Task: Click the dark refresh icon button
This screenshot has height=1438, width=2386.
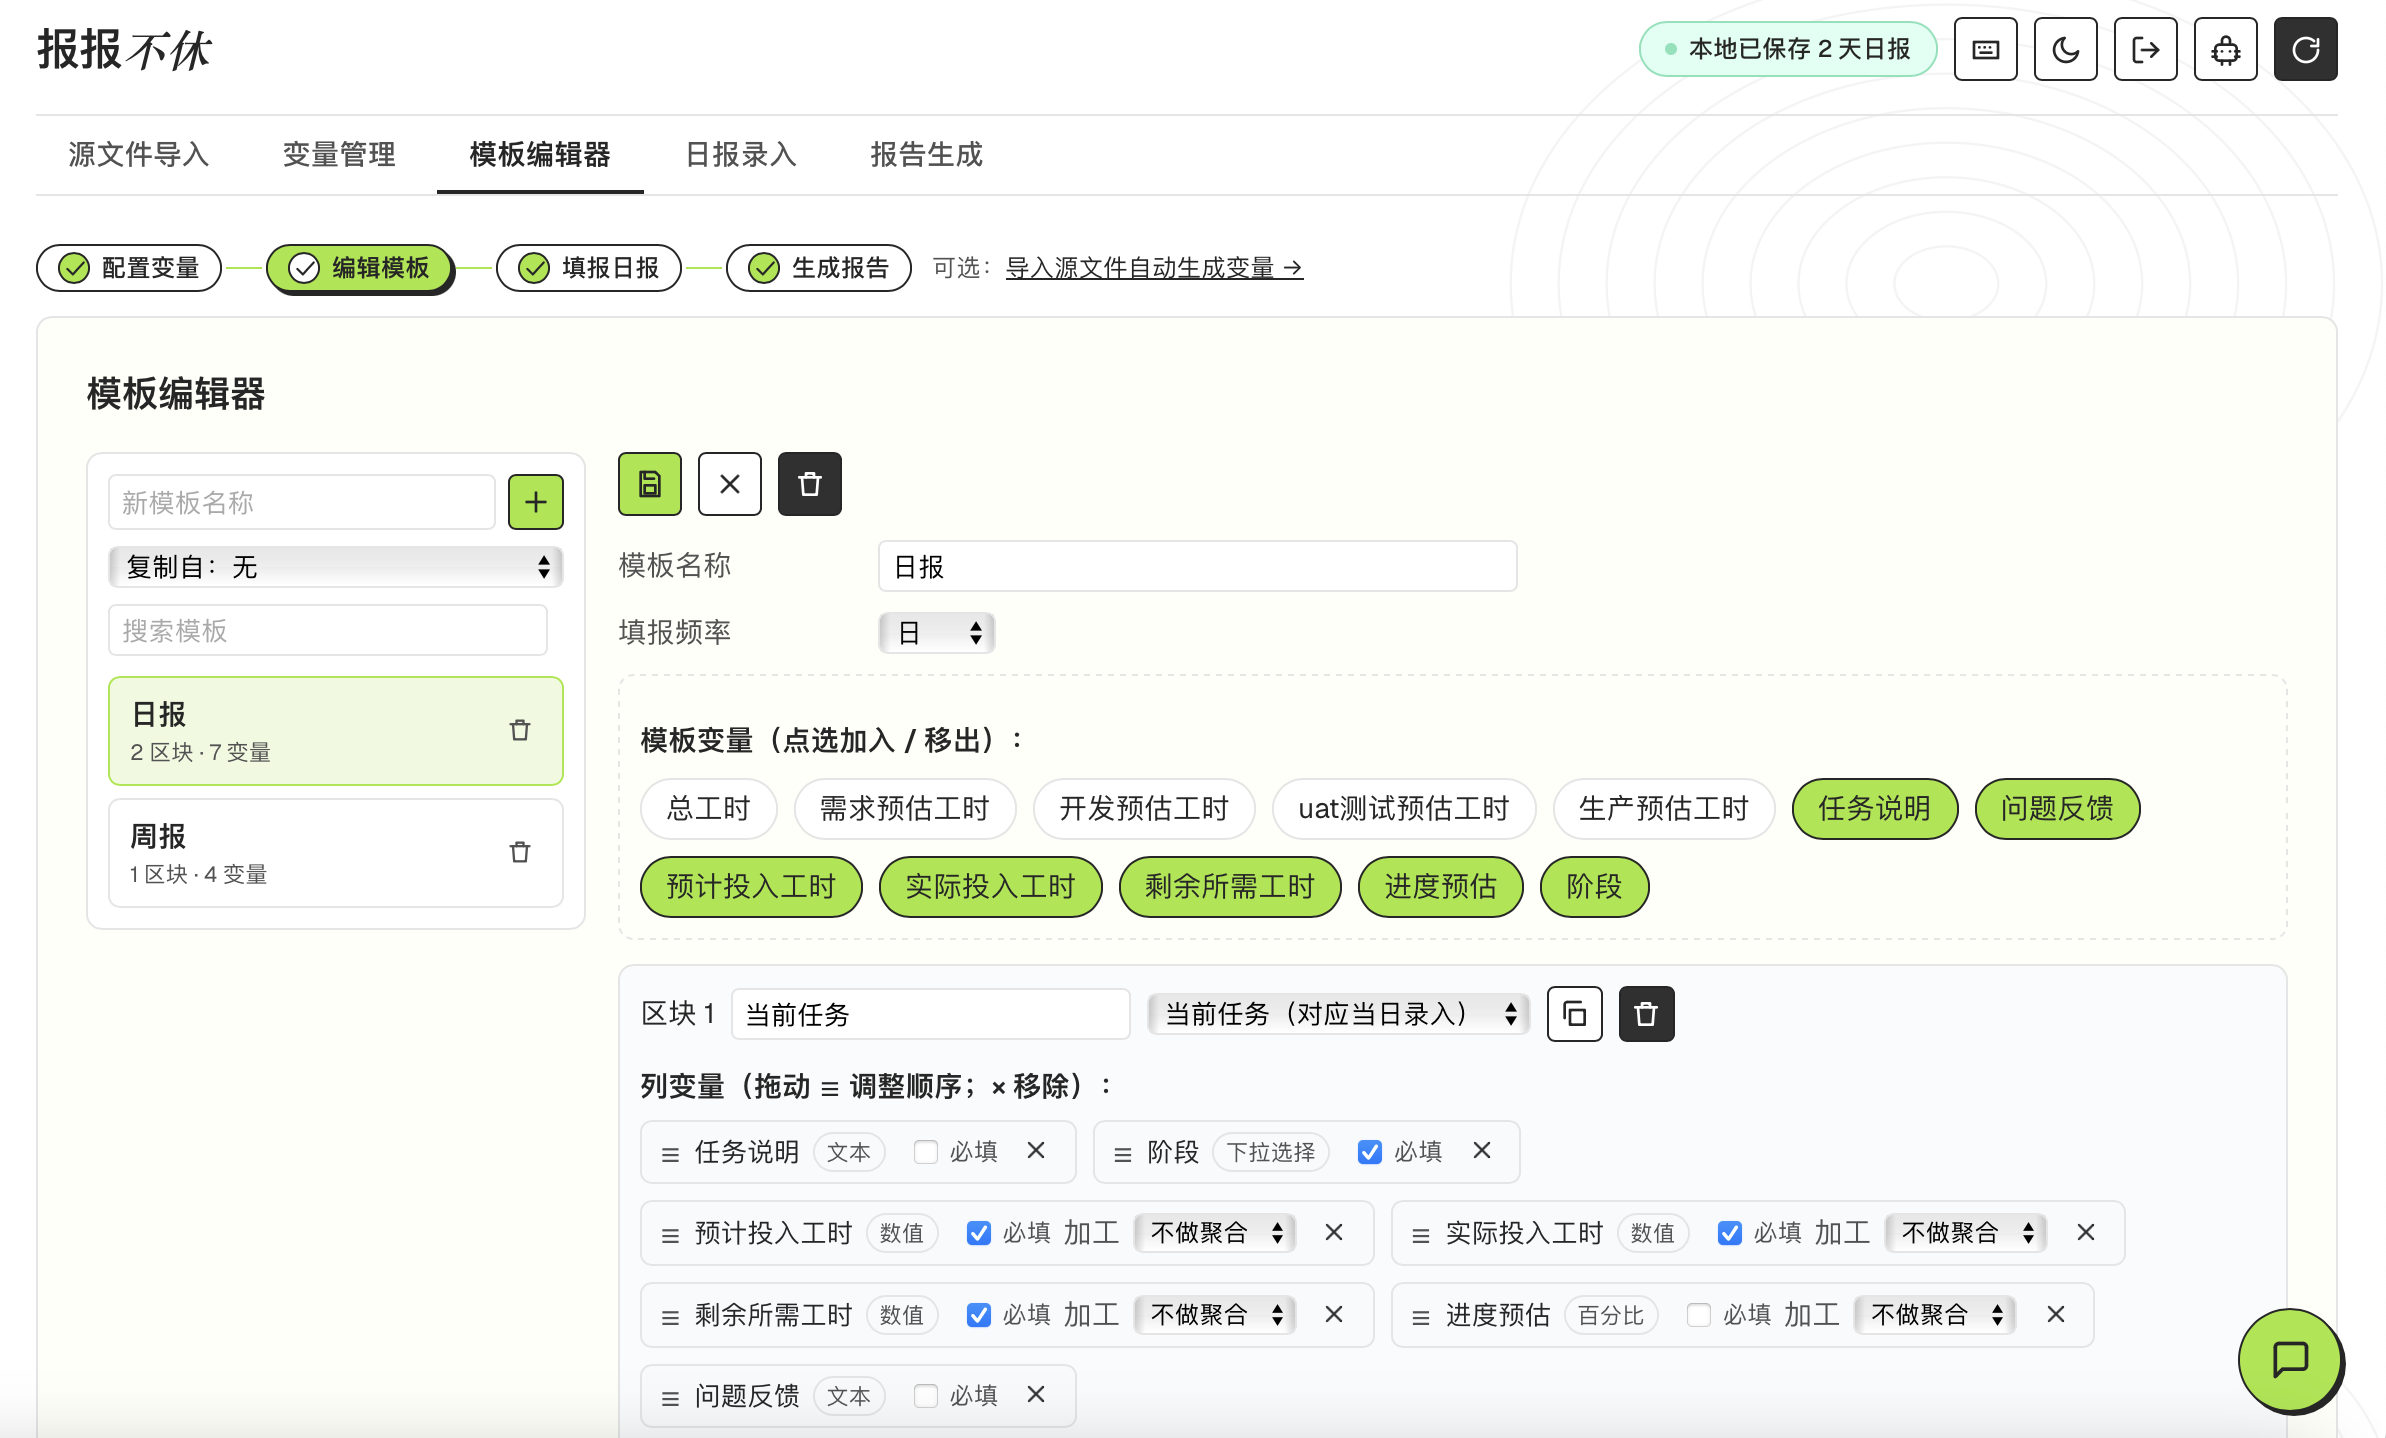Action: 2305,49
